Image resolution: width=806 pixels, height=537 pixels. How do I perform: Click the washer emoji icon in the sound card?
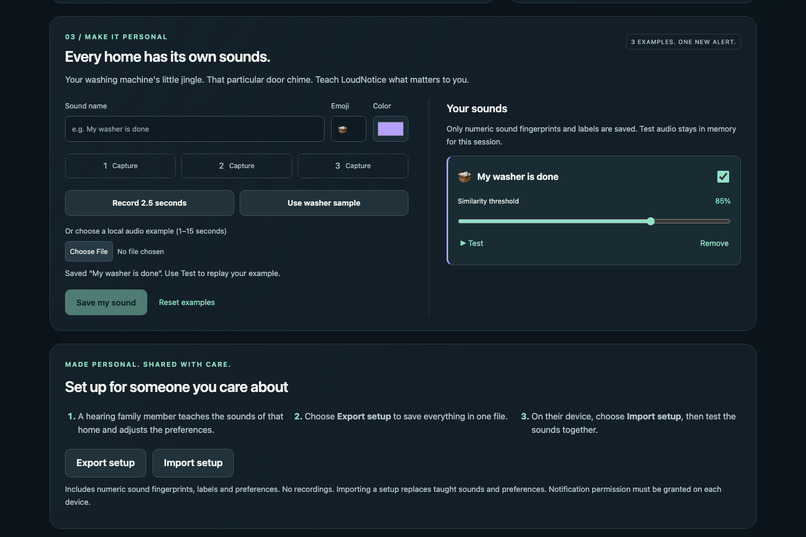tap(465, 177)
